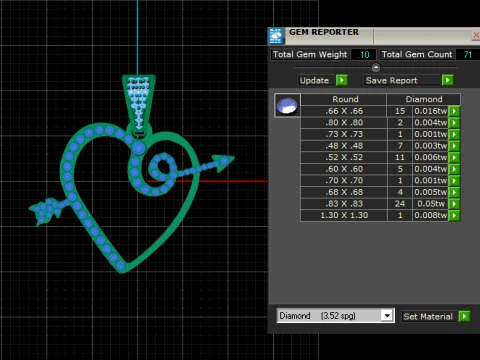Collapse the panel with the round up-arrow button

coord(376,68)
